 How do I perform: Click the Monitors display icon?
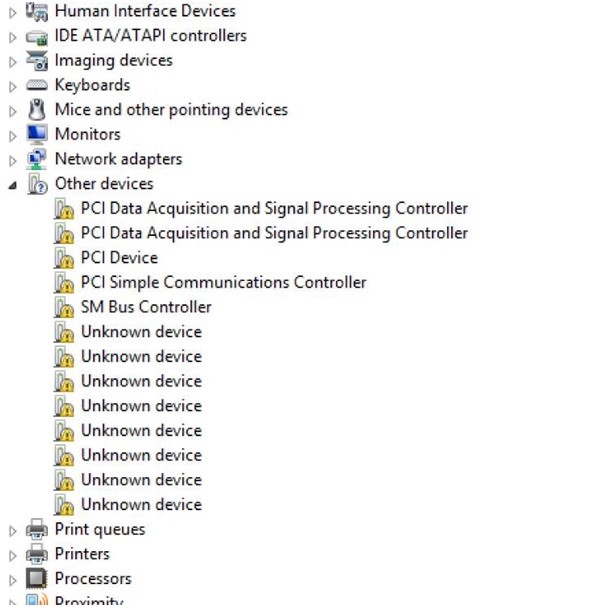click(x=37, y=134)
